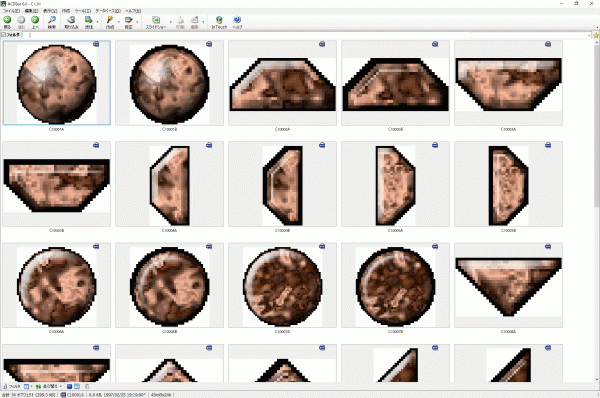Click the Help globe toolbar icon
Image resolution: width=600 pixels, height=398 pixels.
(237, 20)
